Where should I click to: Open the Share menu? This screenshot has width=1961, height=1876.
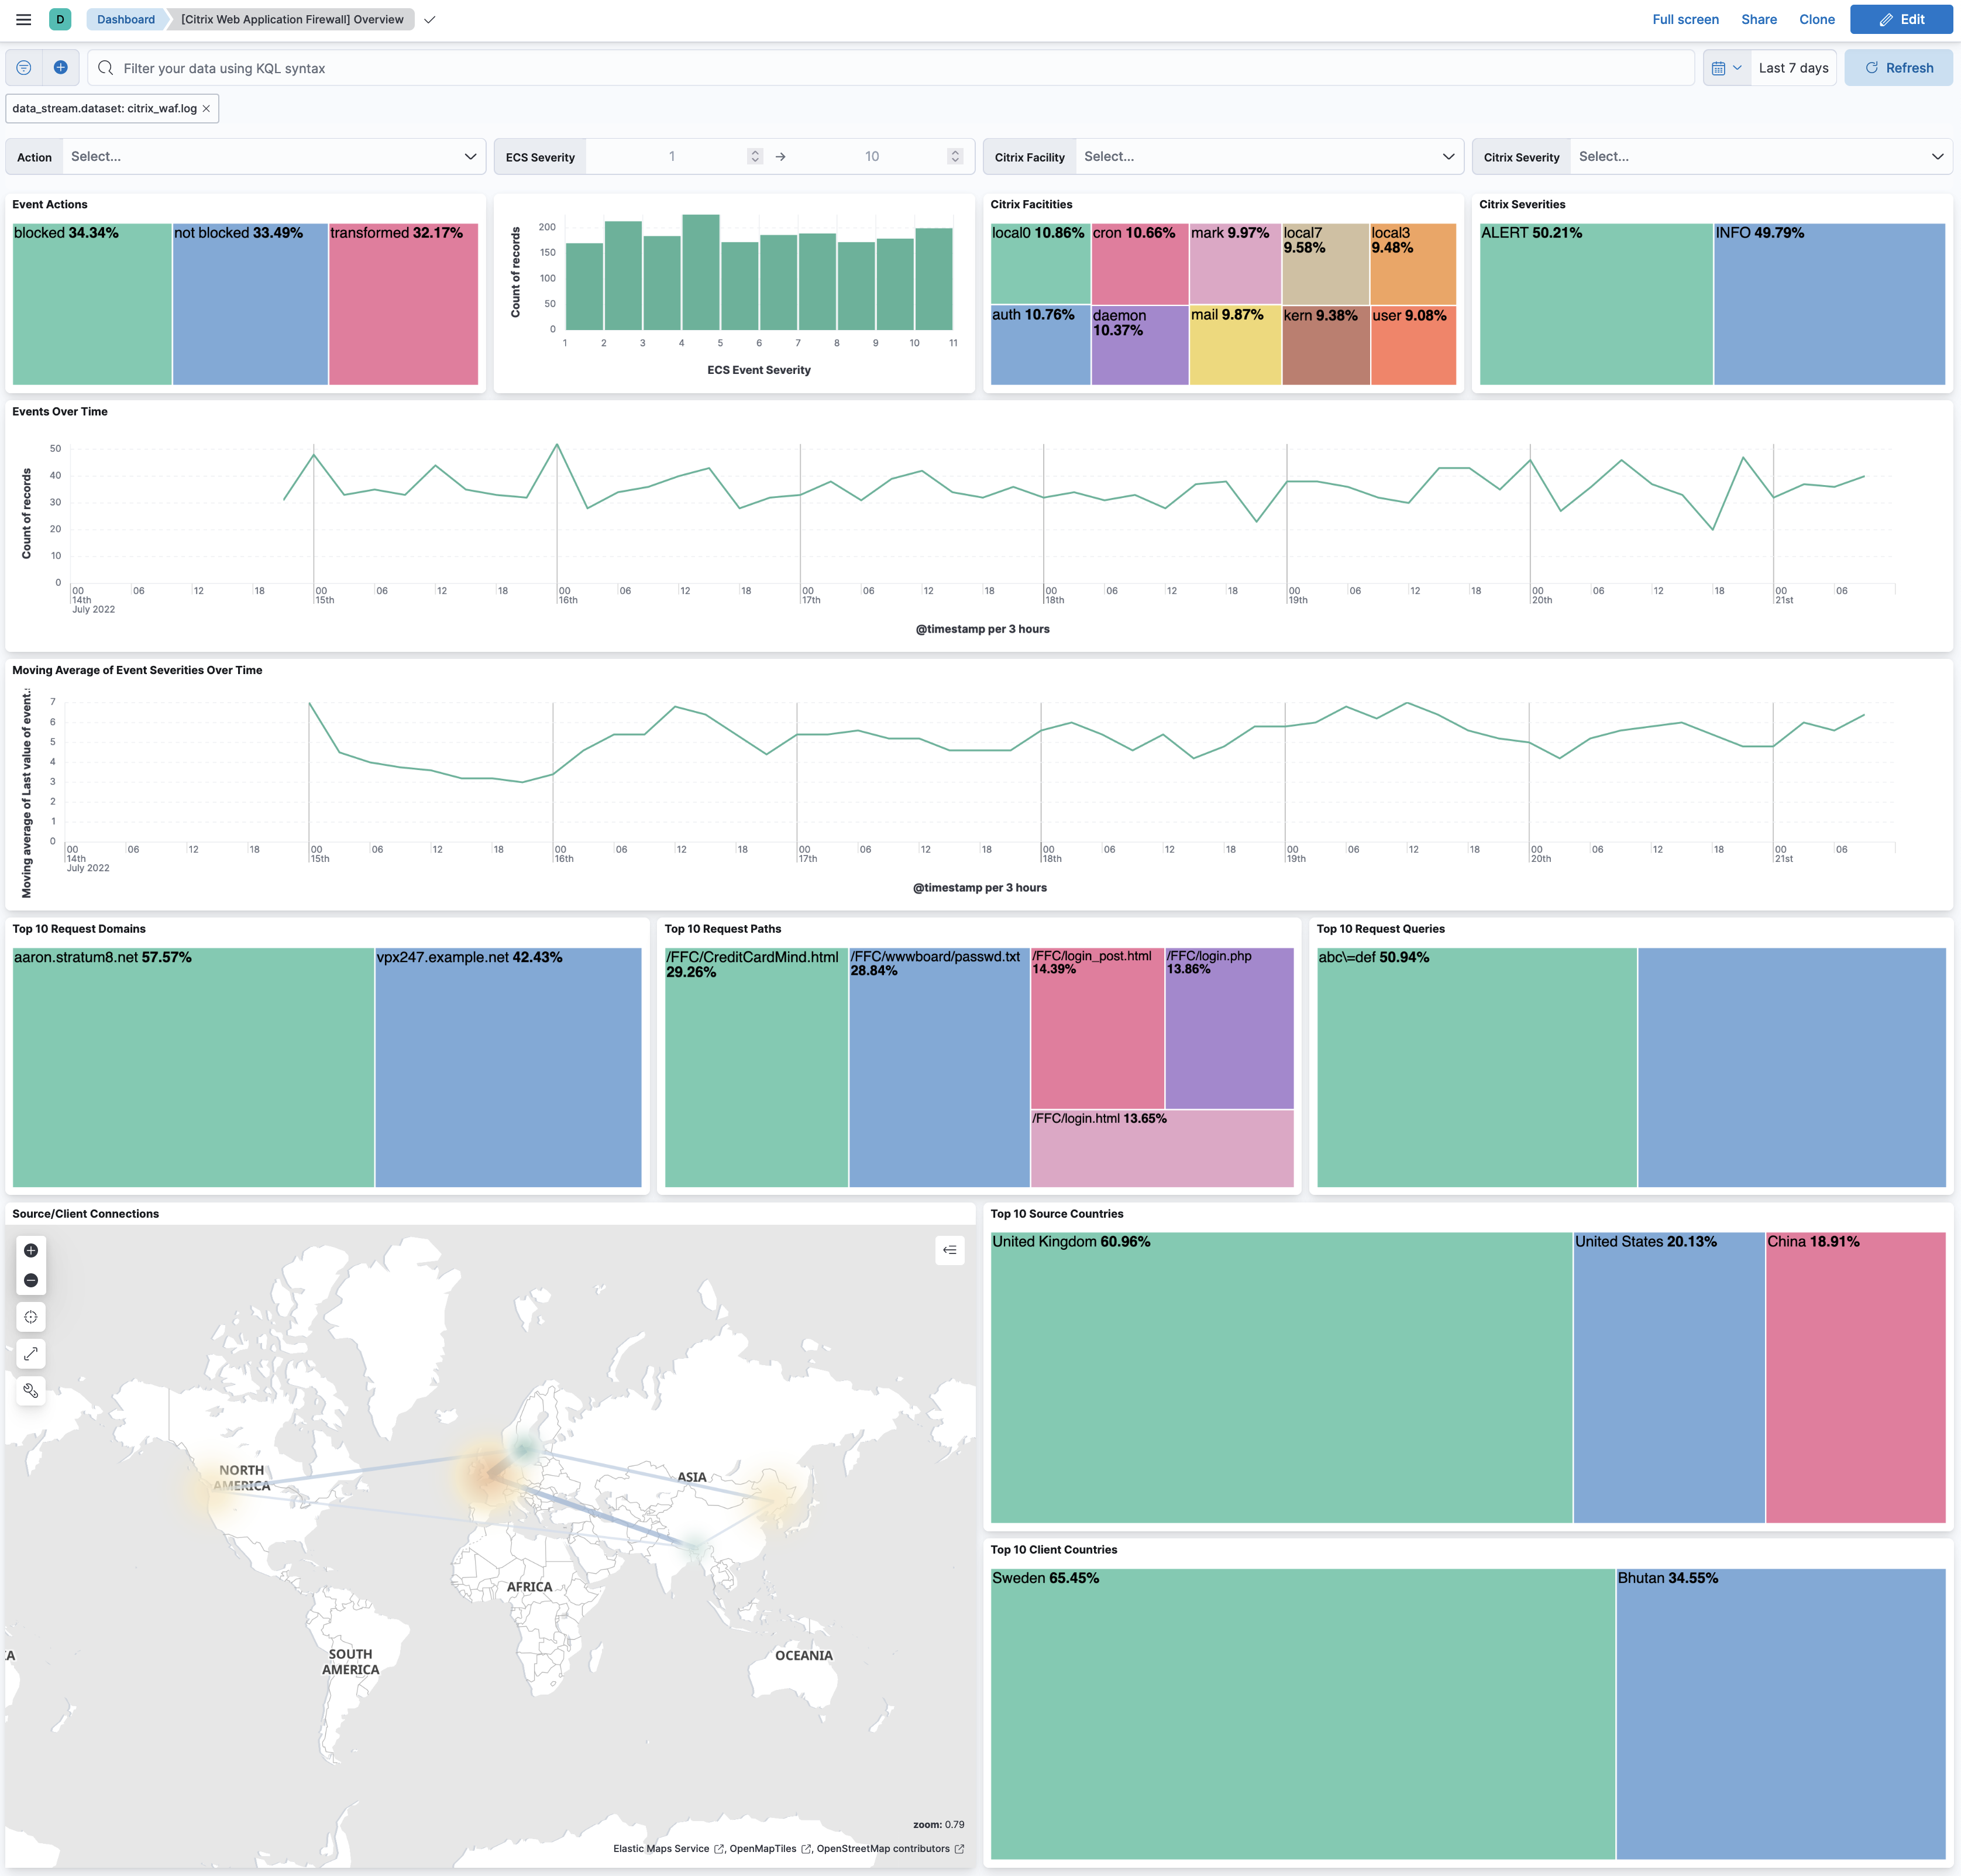tap(1759, 19)
